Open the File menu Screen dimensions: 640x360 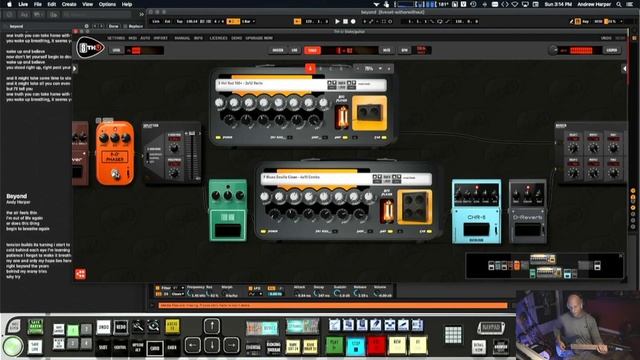(x=38, y=4)
